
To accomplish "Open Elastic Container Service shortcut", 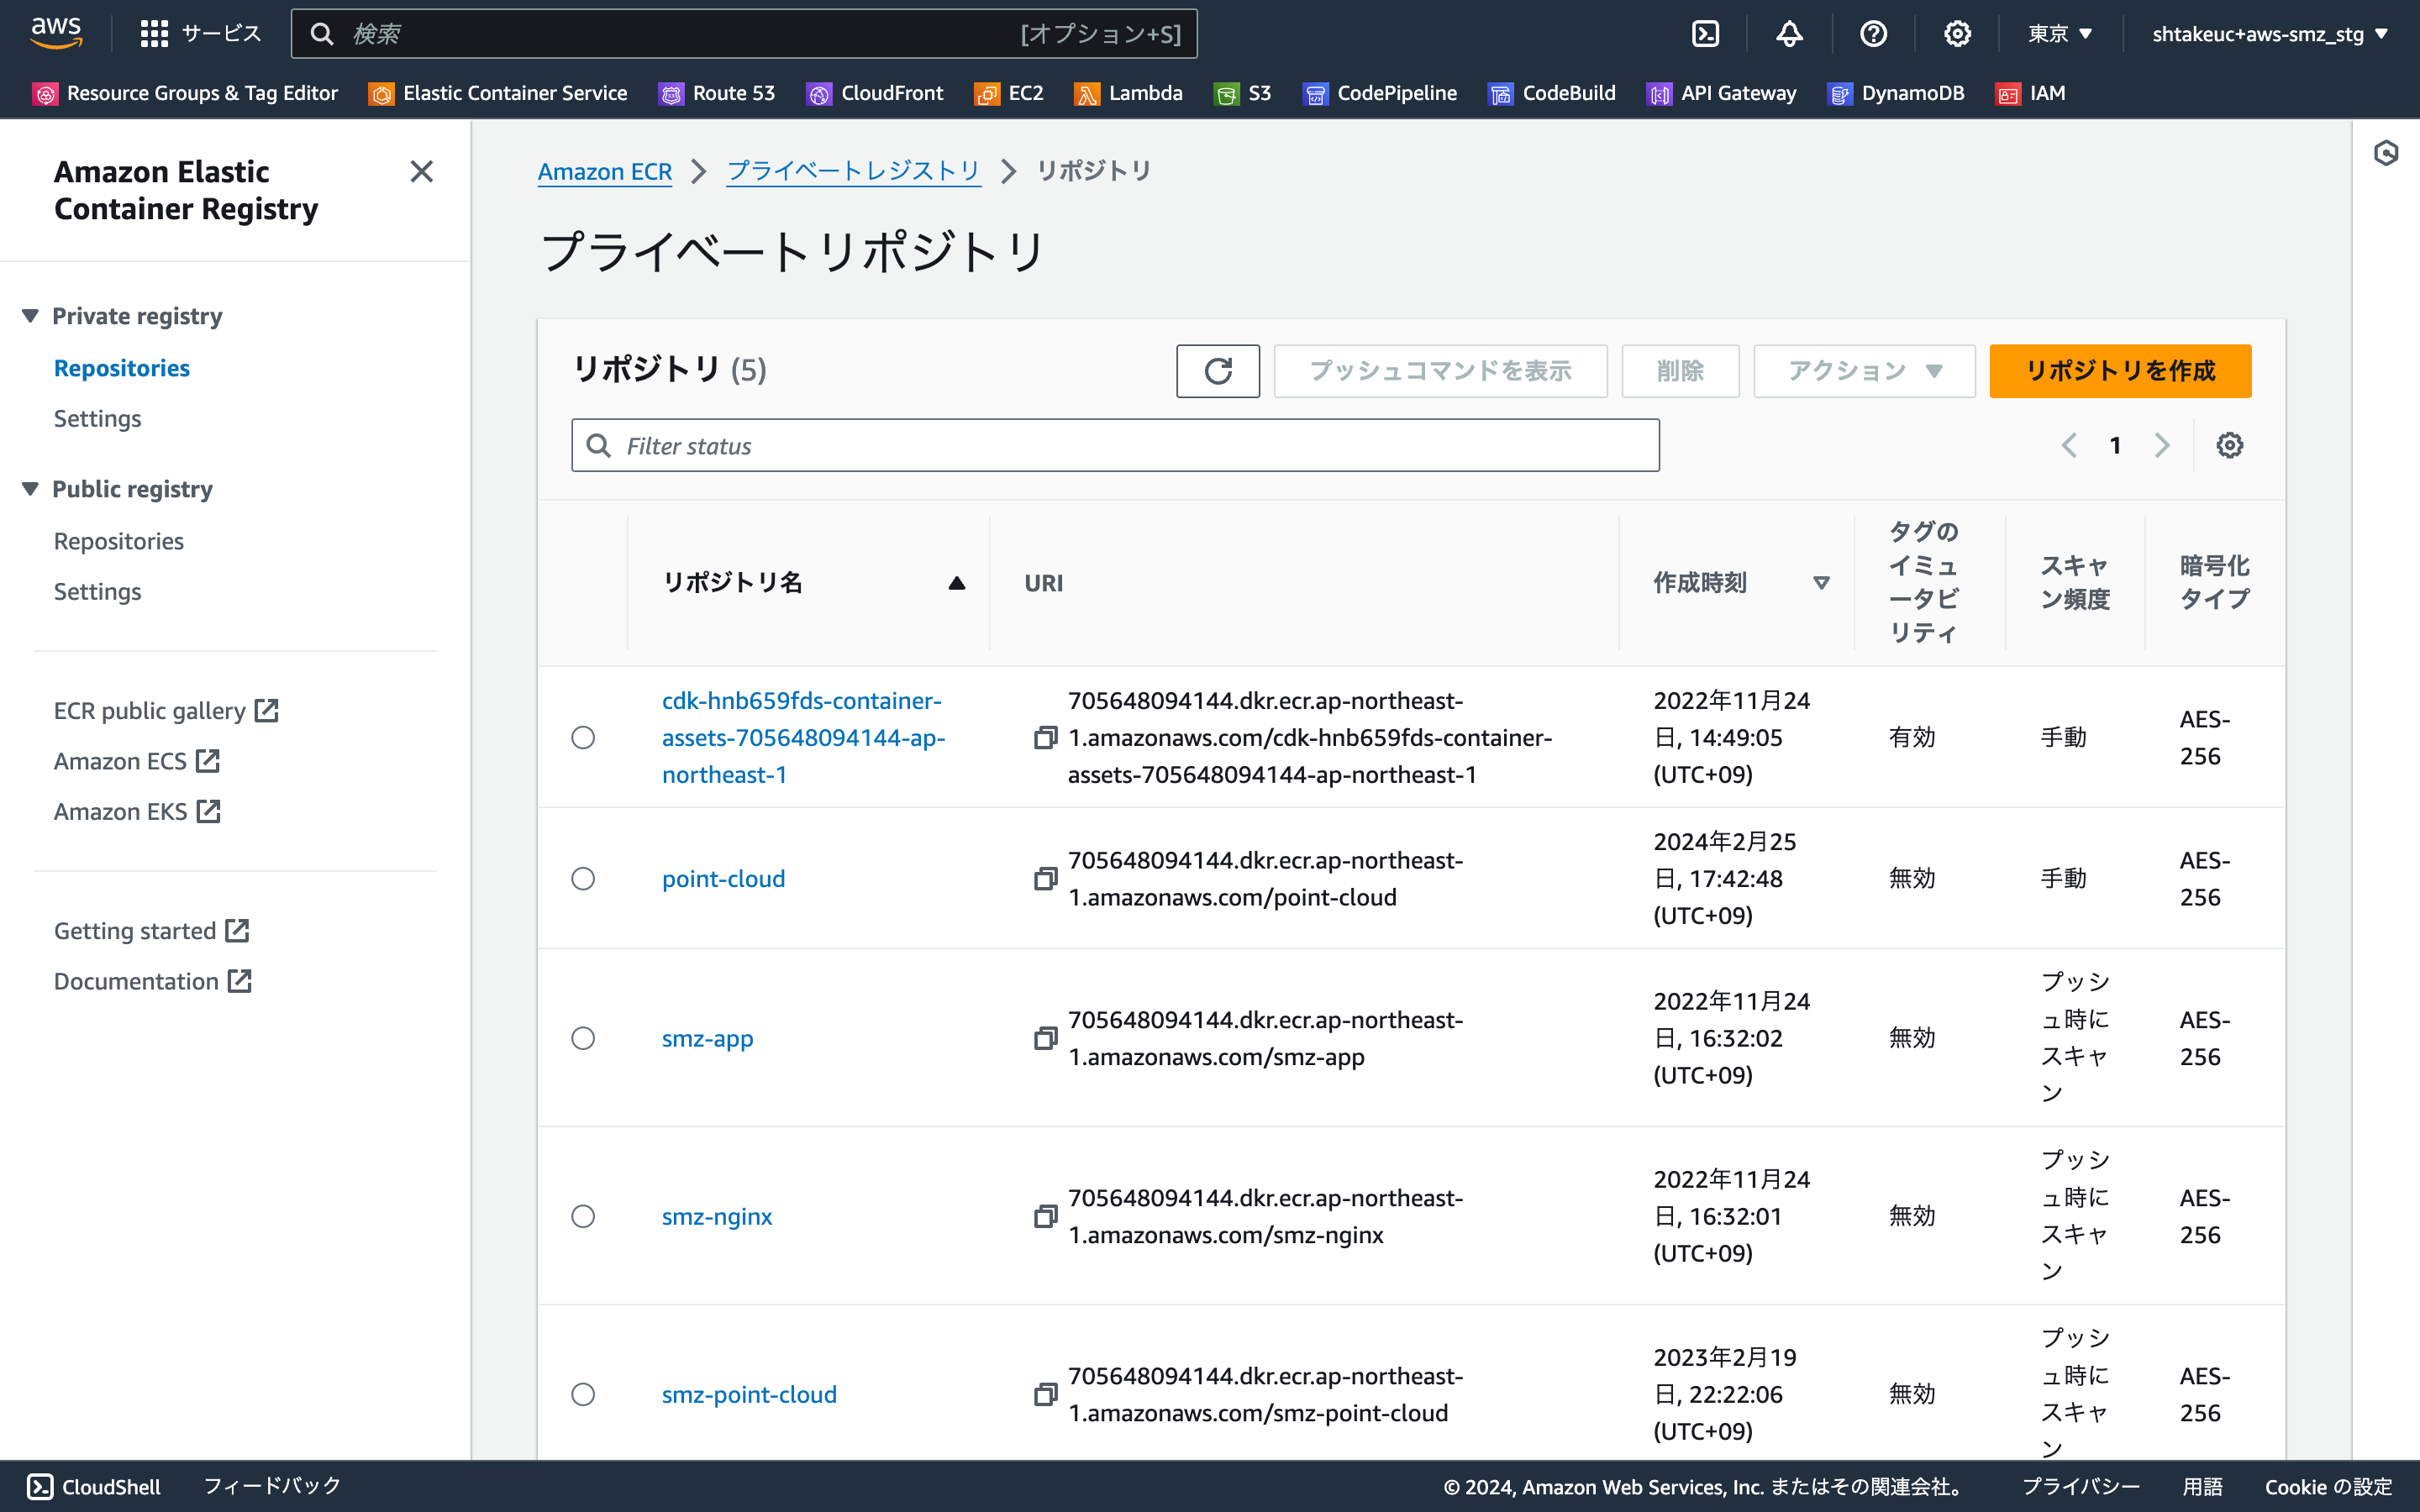I will pos(498,93).
